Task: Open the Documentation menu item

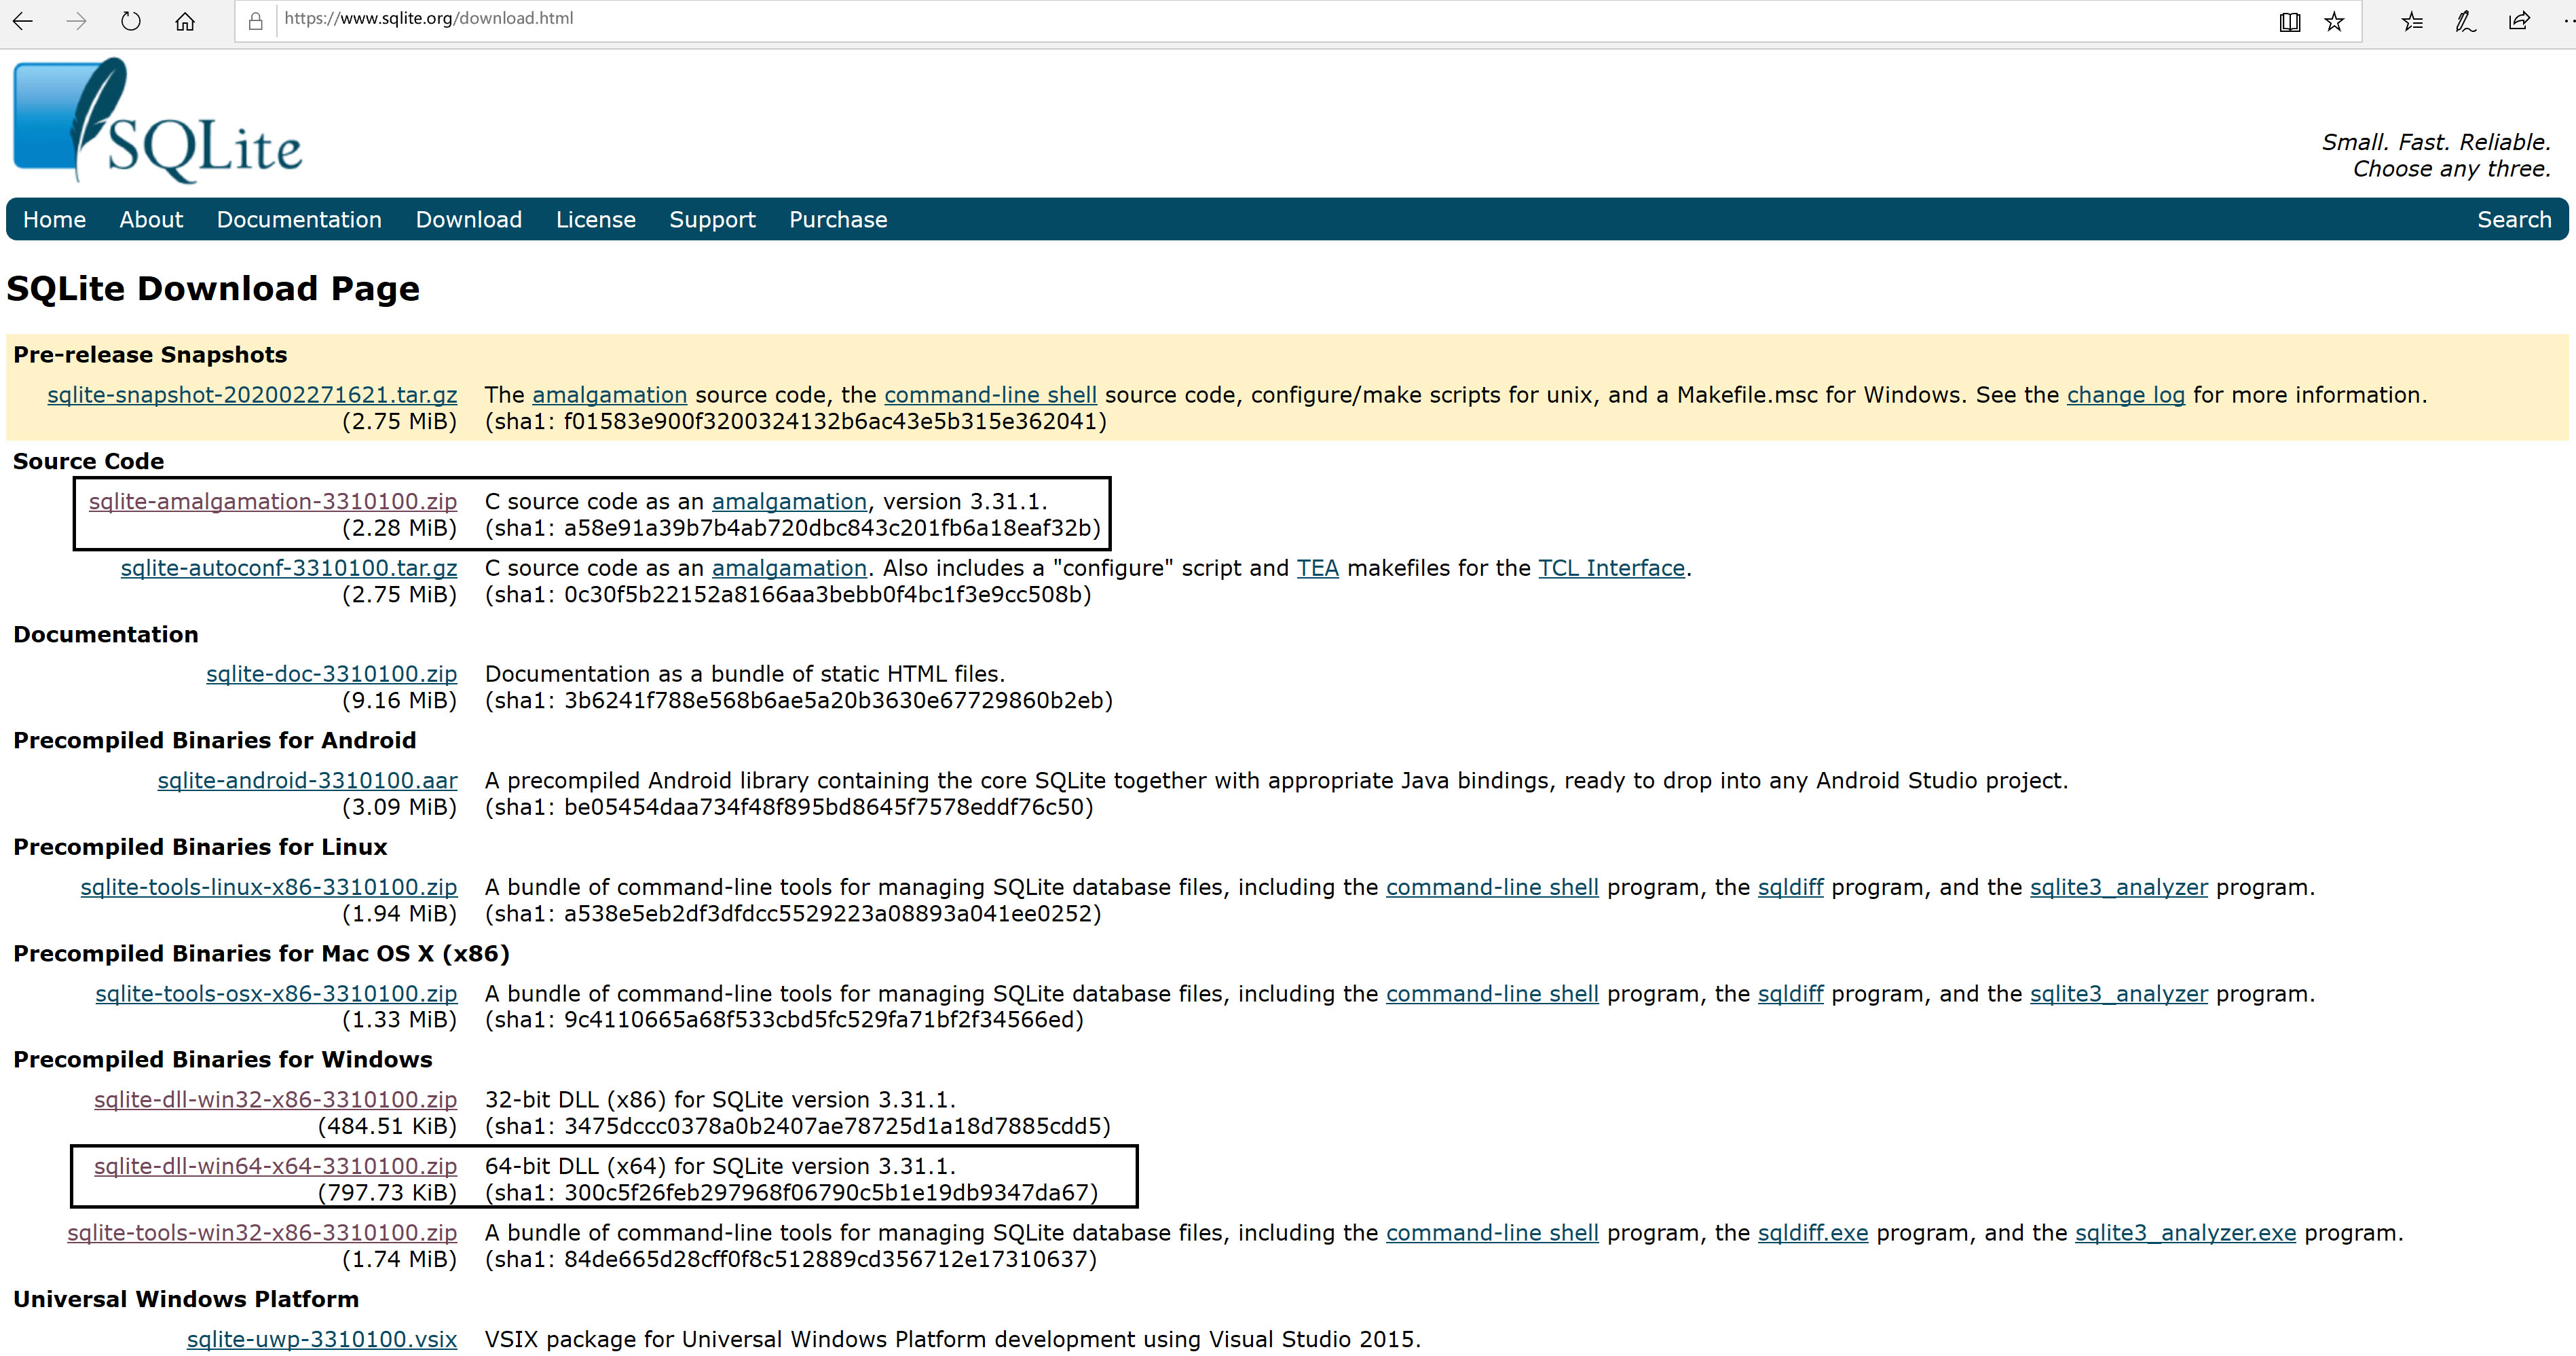Action: coord(299,219)
